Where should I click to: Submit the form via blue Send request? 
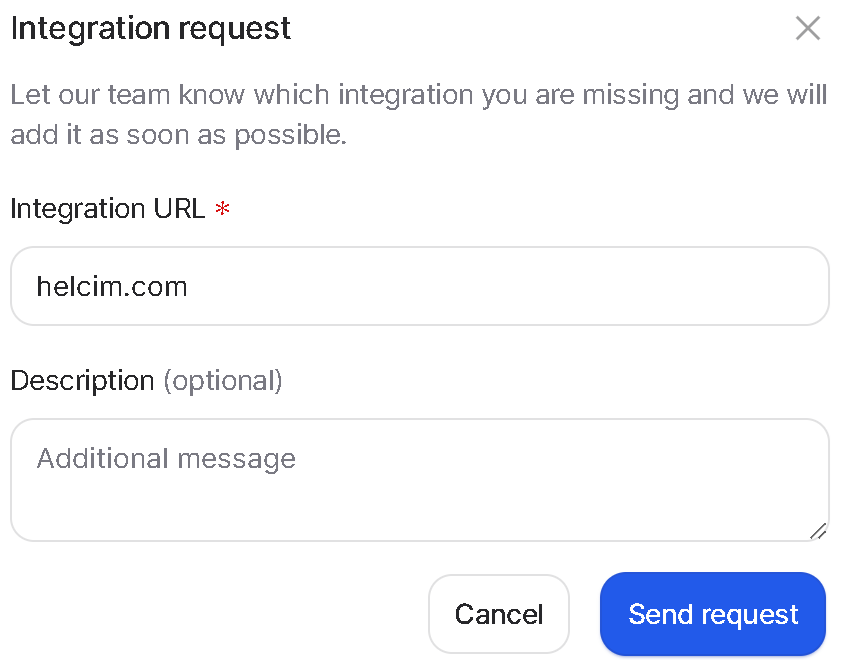pyautogui.click(x=713, y=614)
